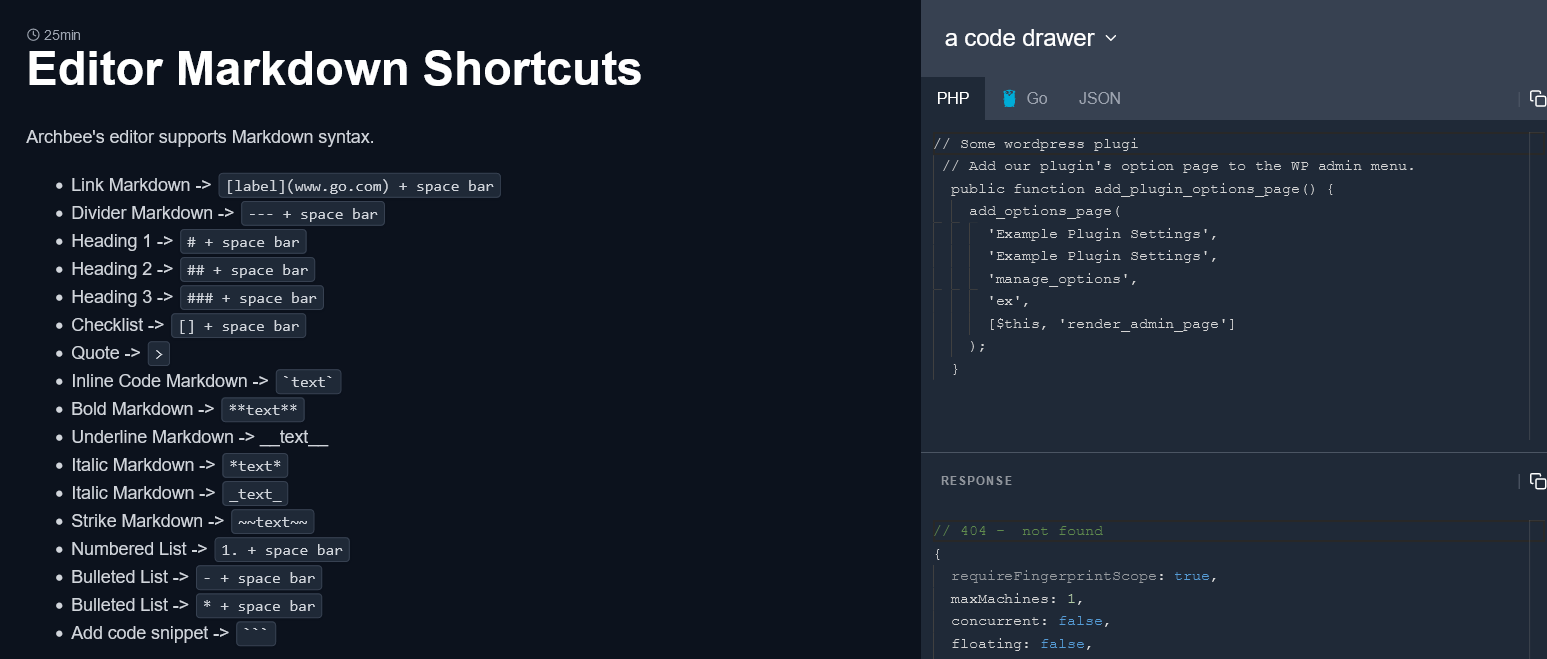This screenshot has height=659, width=1547.
Task: Click the Add code snippet ``` badge
Action: [256, 633]
